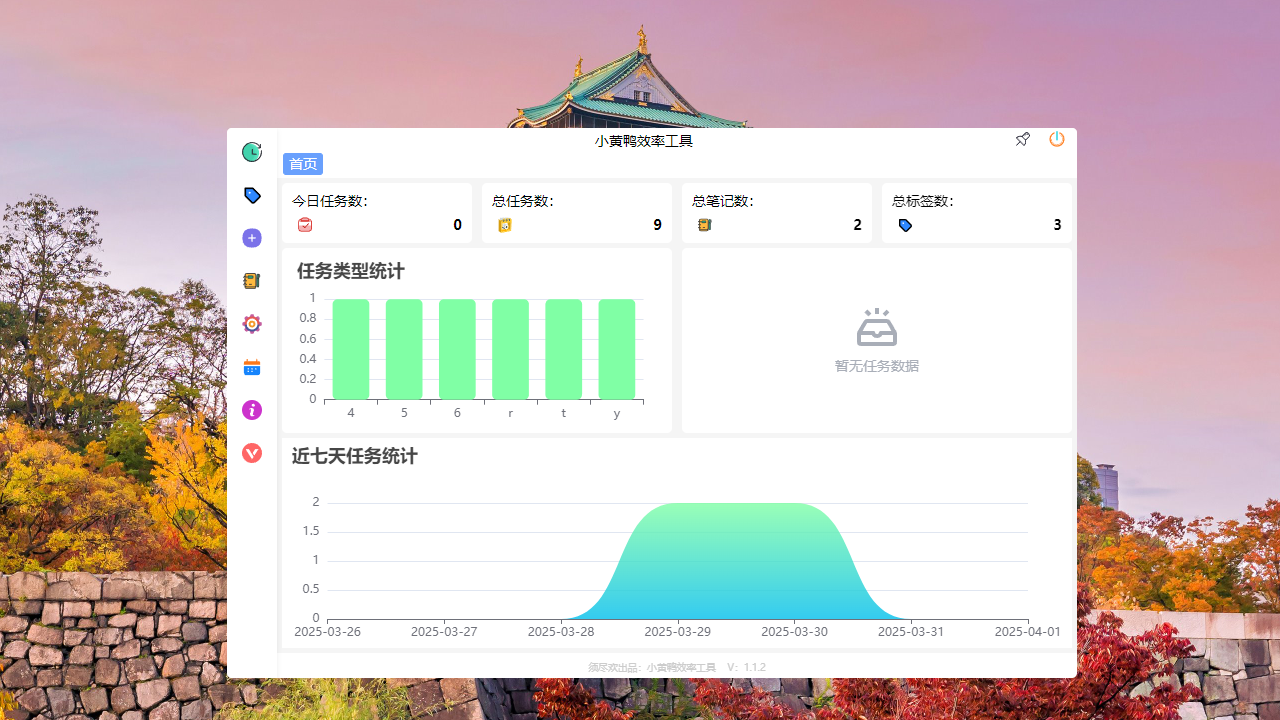Click the checkbox emoji on 今日任务数 card

click(x=305, y=225)
